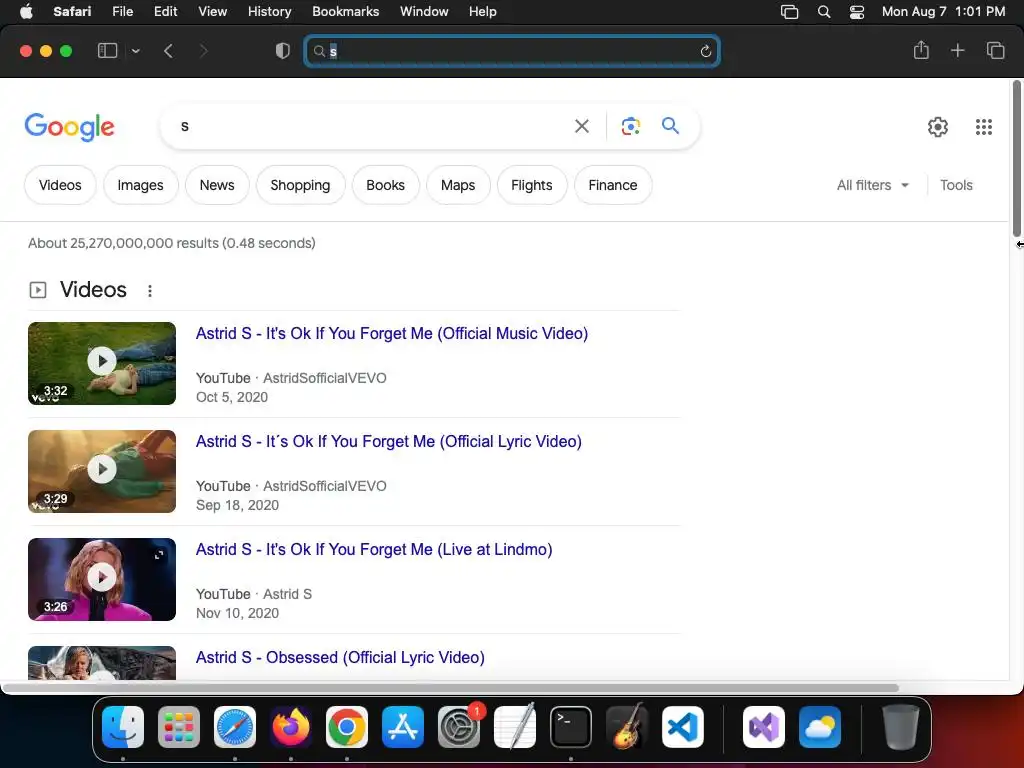Open Finder from the Dock
1024x768 pixels.
123,727
